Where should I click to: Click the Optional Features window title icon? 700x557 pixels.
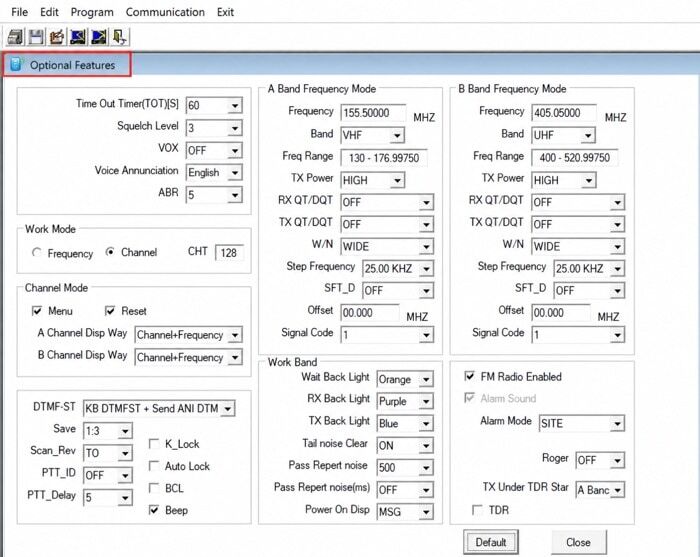(16, 64)
